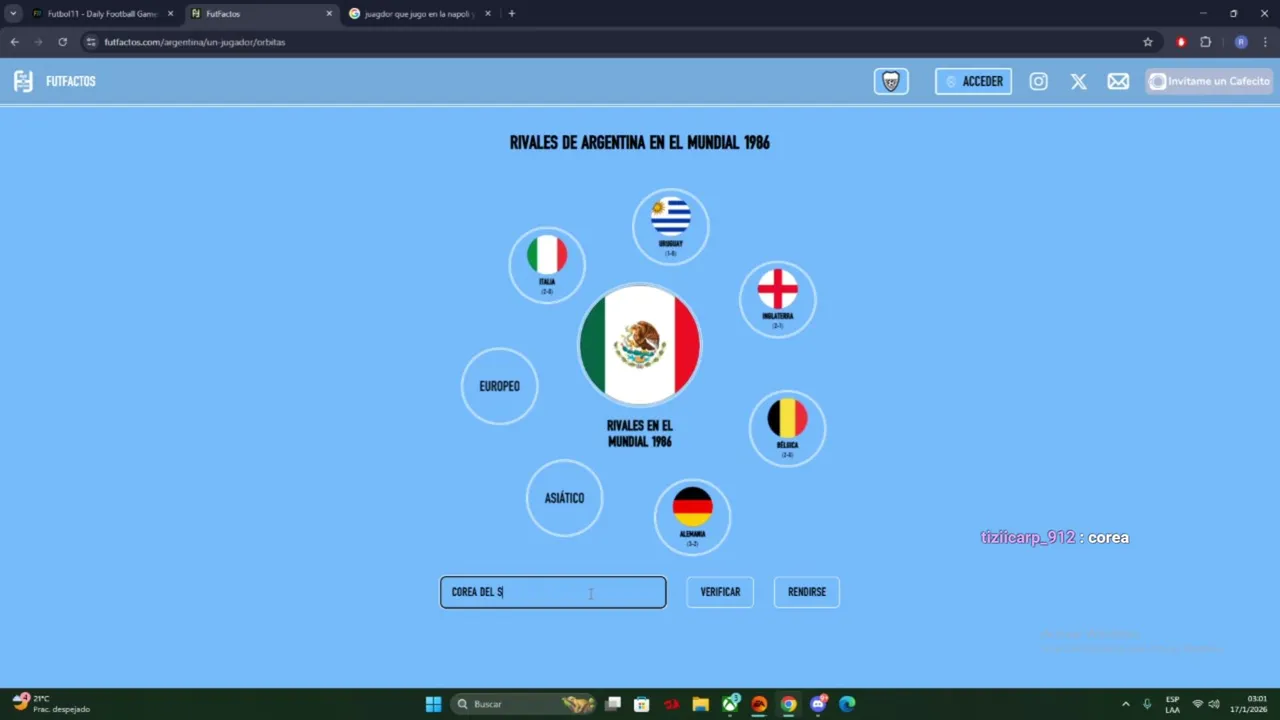Screen dimensions: 1280x720
Task: Select the Italia flag circle
Action: click(547, 265)
